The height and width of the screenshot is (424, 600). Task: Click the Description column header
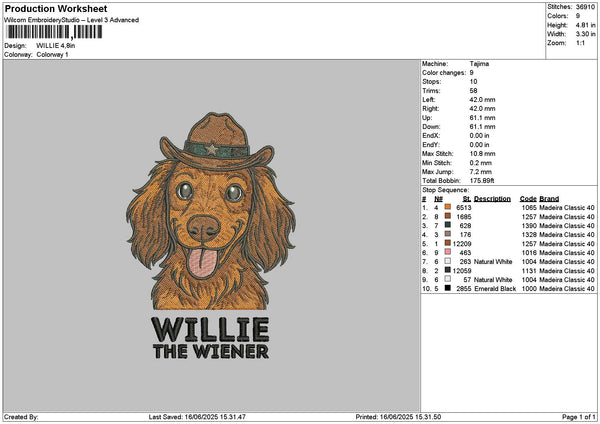point(492,198)
